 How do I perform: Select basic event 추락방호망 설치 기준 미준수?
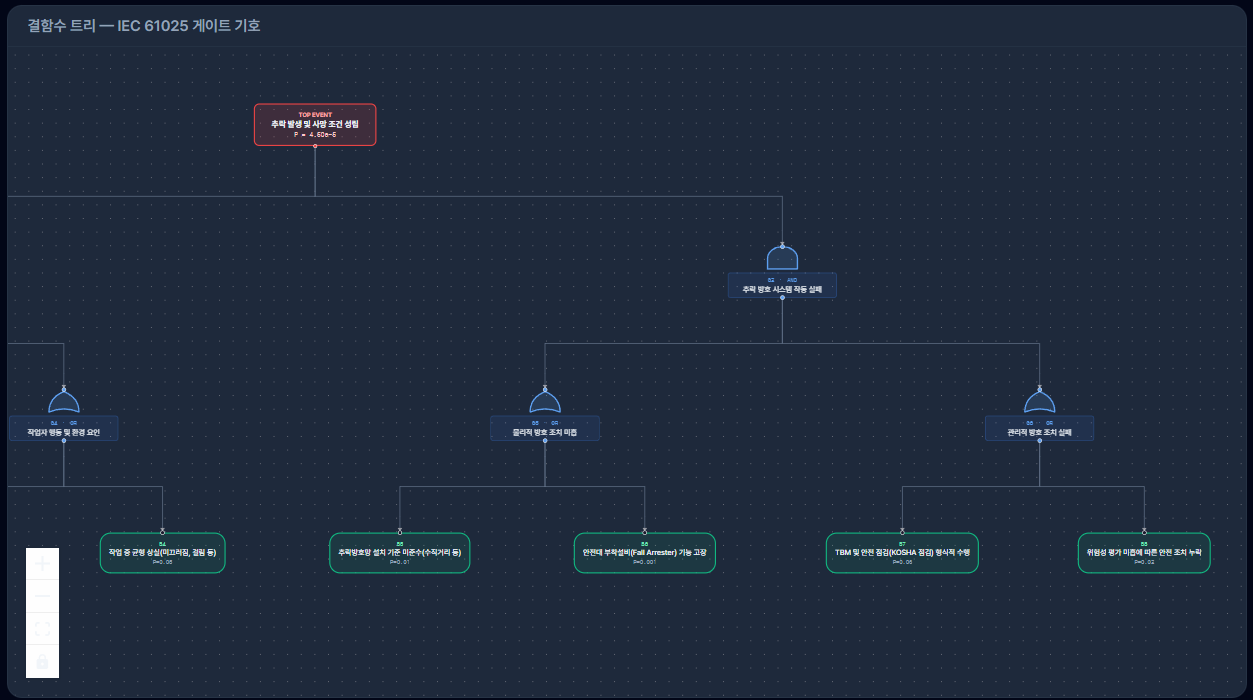click(399, 553)
